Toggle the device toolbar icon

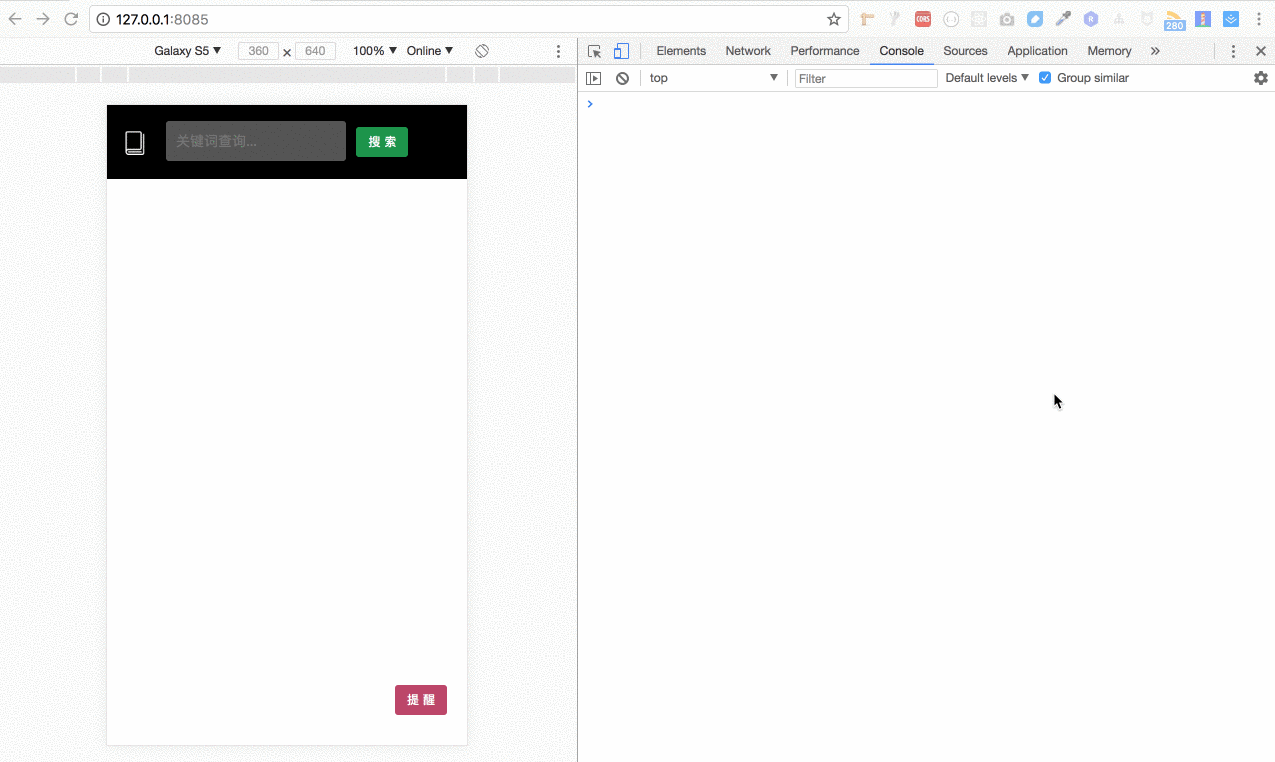pyautogui.click(x=621, y=51)
